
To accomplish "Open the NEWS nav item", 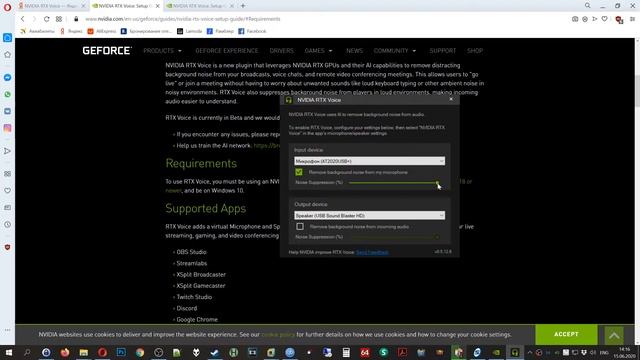I will (354, 51).
